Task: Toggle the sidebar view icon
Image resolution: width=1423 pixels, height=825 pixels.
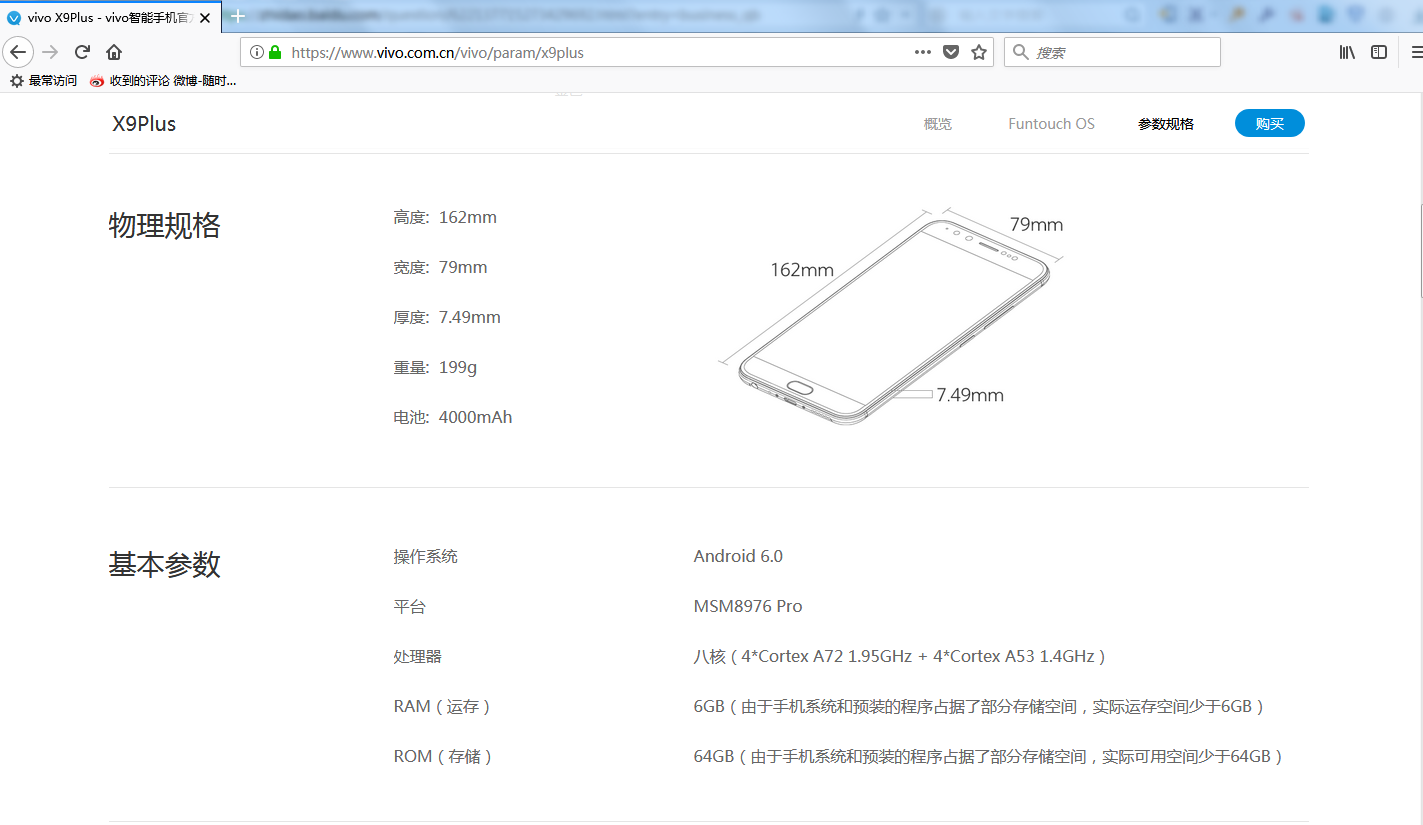Action: pyautogui.click(x=1379, y=52)
